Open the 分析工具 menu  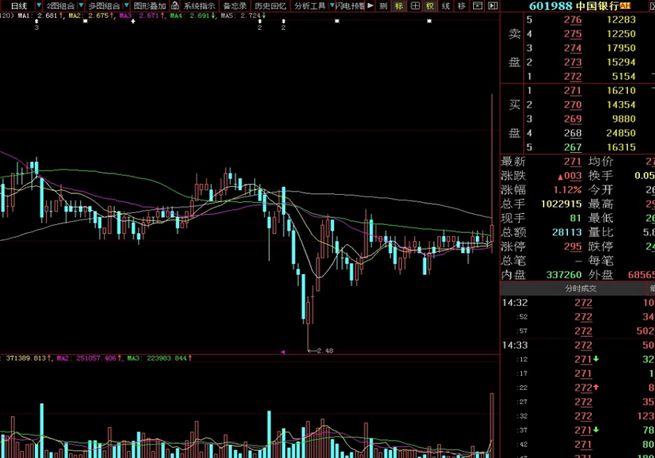309,6
